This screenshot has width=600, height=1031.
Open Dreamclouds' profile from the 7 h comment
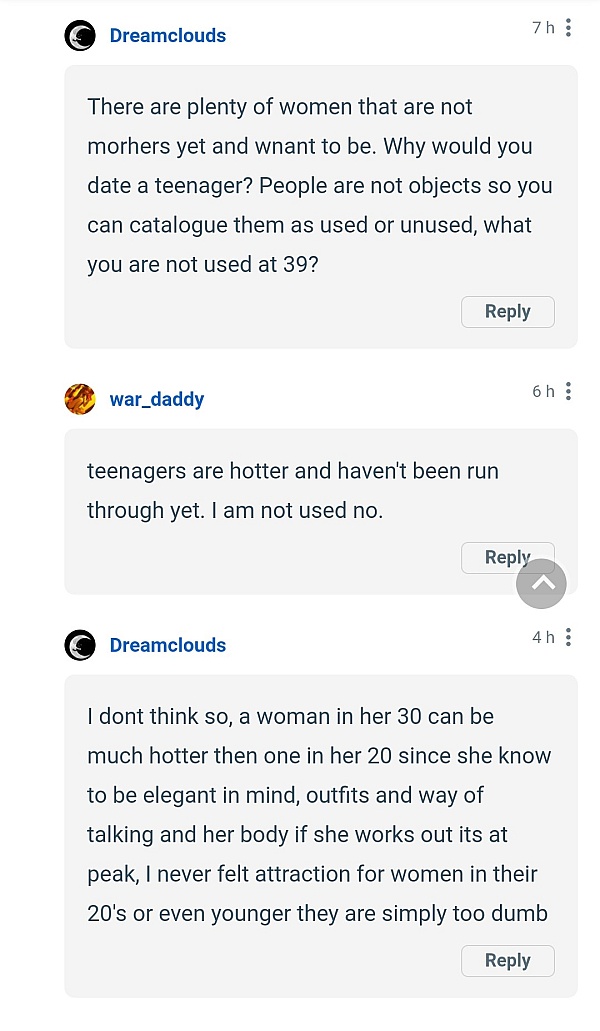point(168,36)
